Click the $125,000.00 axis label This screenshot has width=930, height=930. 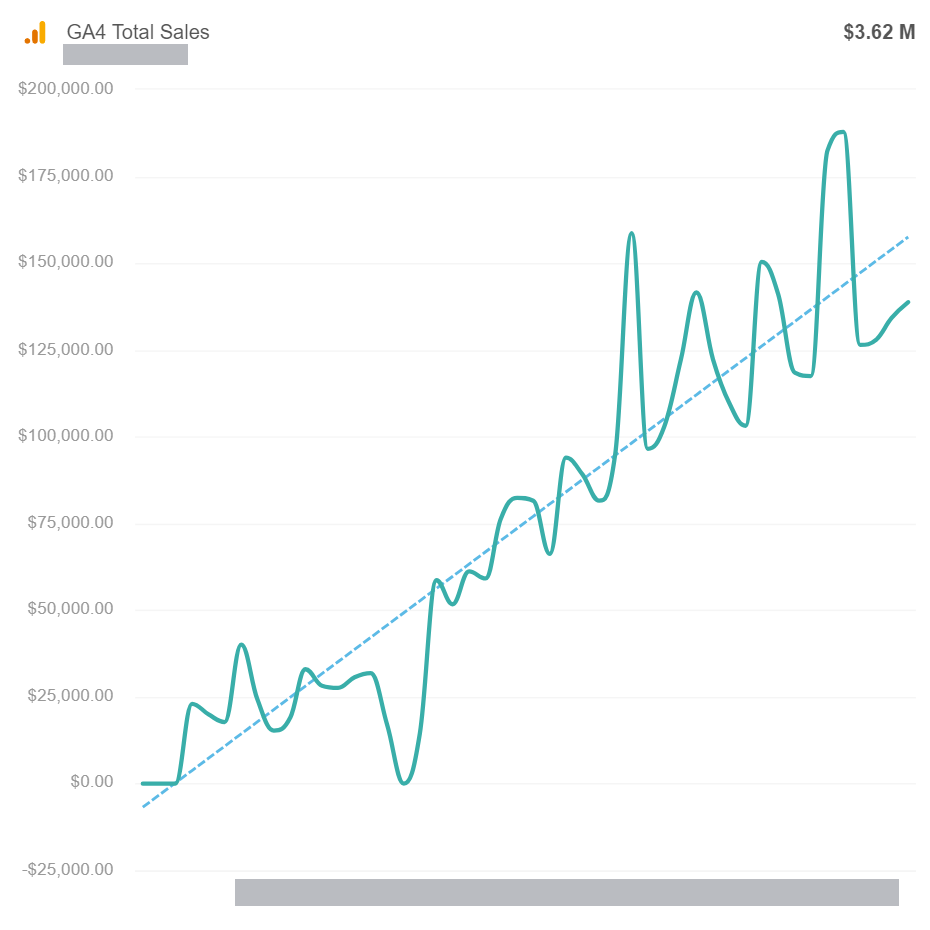point(66,349)
